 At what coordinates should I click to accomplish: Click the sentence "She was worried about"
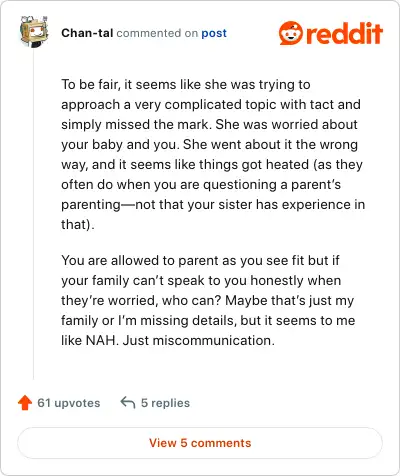point(286,124)
